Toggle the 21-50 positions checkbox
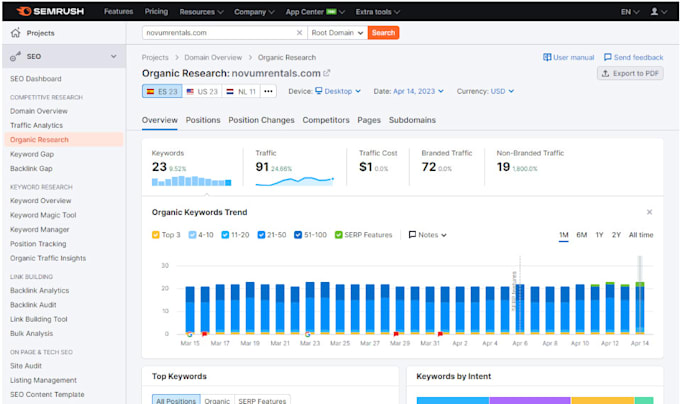Screen dimensions: 680x404 tap(261, 235)
